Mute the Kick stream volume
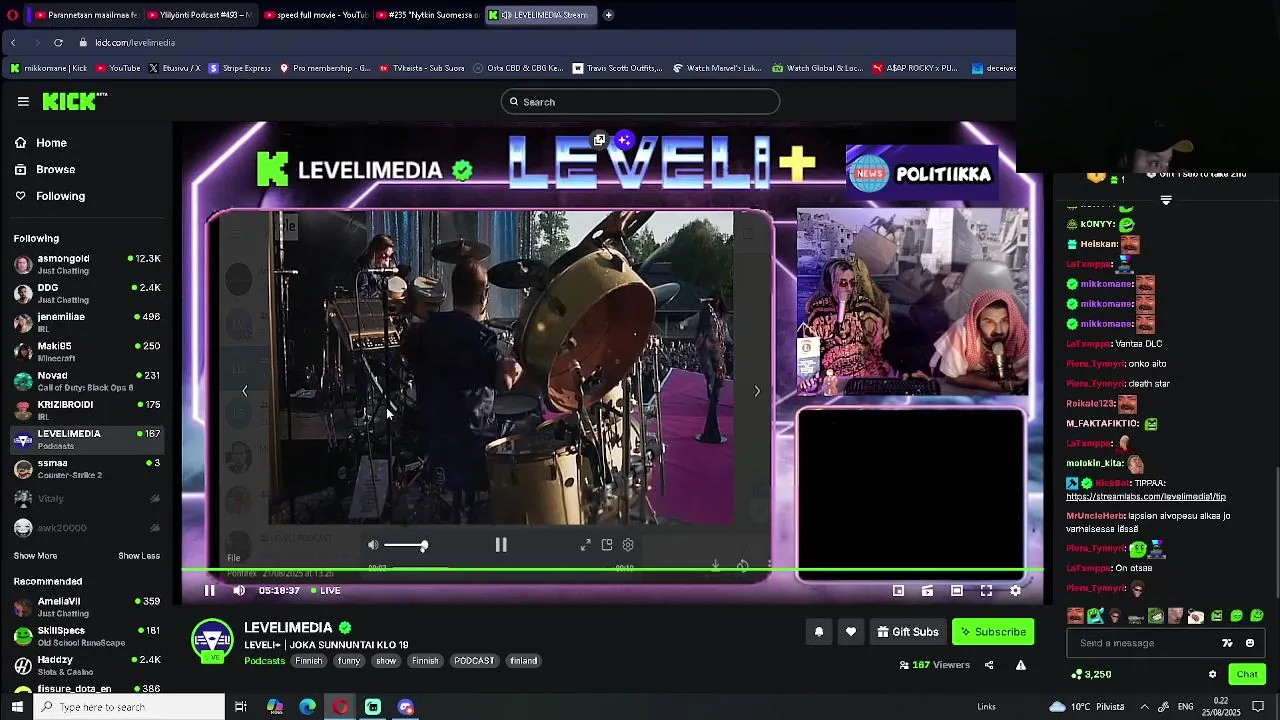1280x720 pixels. tap(239, 591)
